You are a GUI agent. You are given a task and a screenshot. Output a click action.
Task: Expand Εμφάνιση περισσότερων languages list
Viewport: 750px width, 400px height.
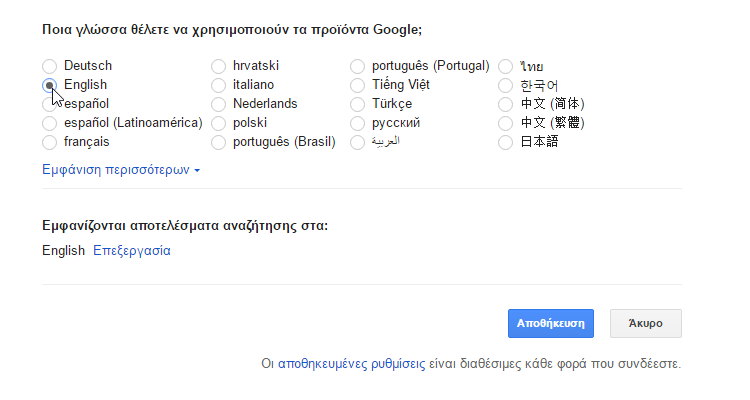[121, 170]
